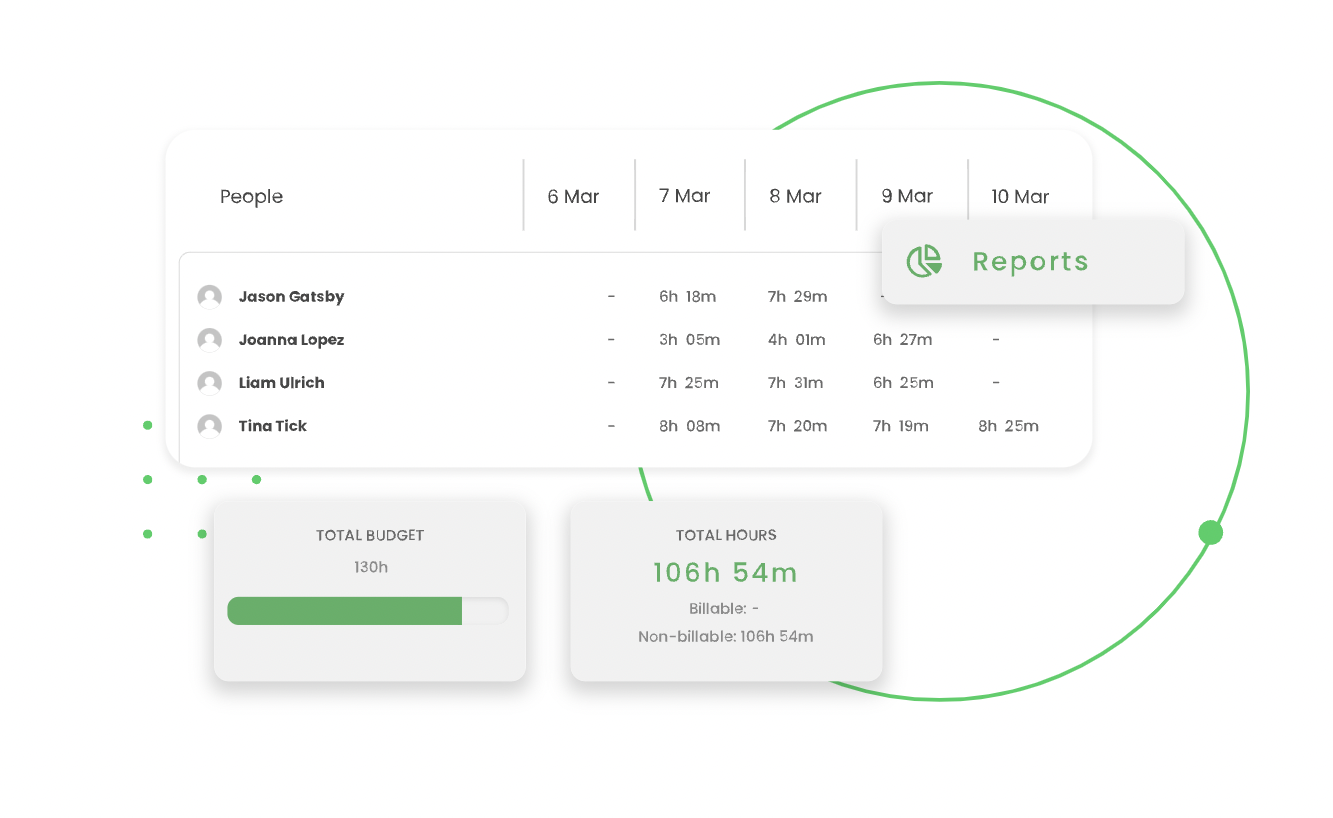This screenshot has height=818, width=1333.
Task: Open the Reports button
Action: point(1031,262)
